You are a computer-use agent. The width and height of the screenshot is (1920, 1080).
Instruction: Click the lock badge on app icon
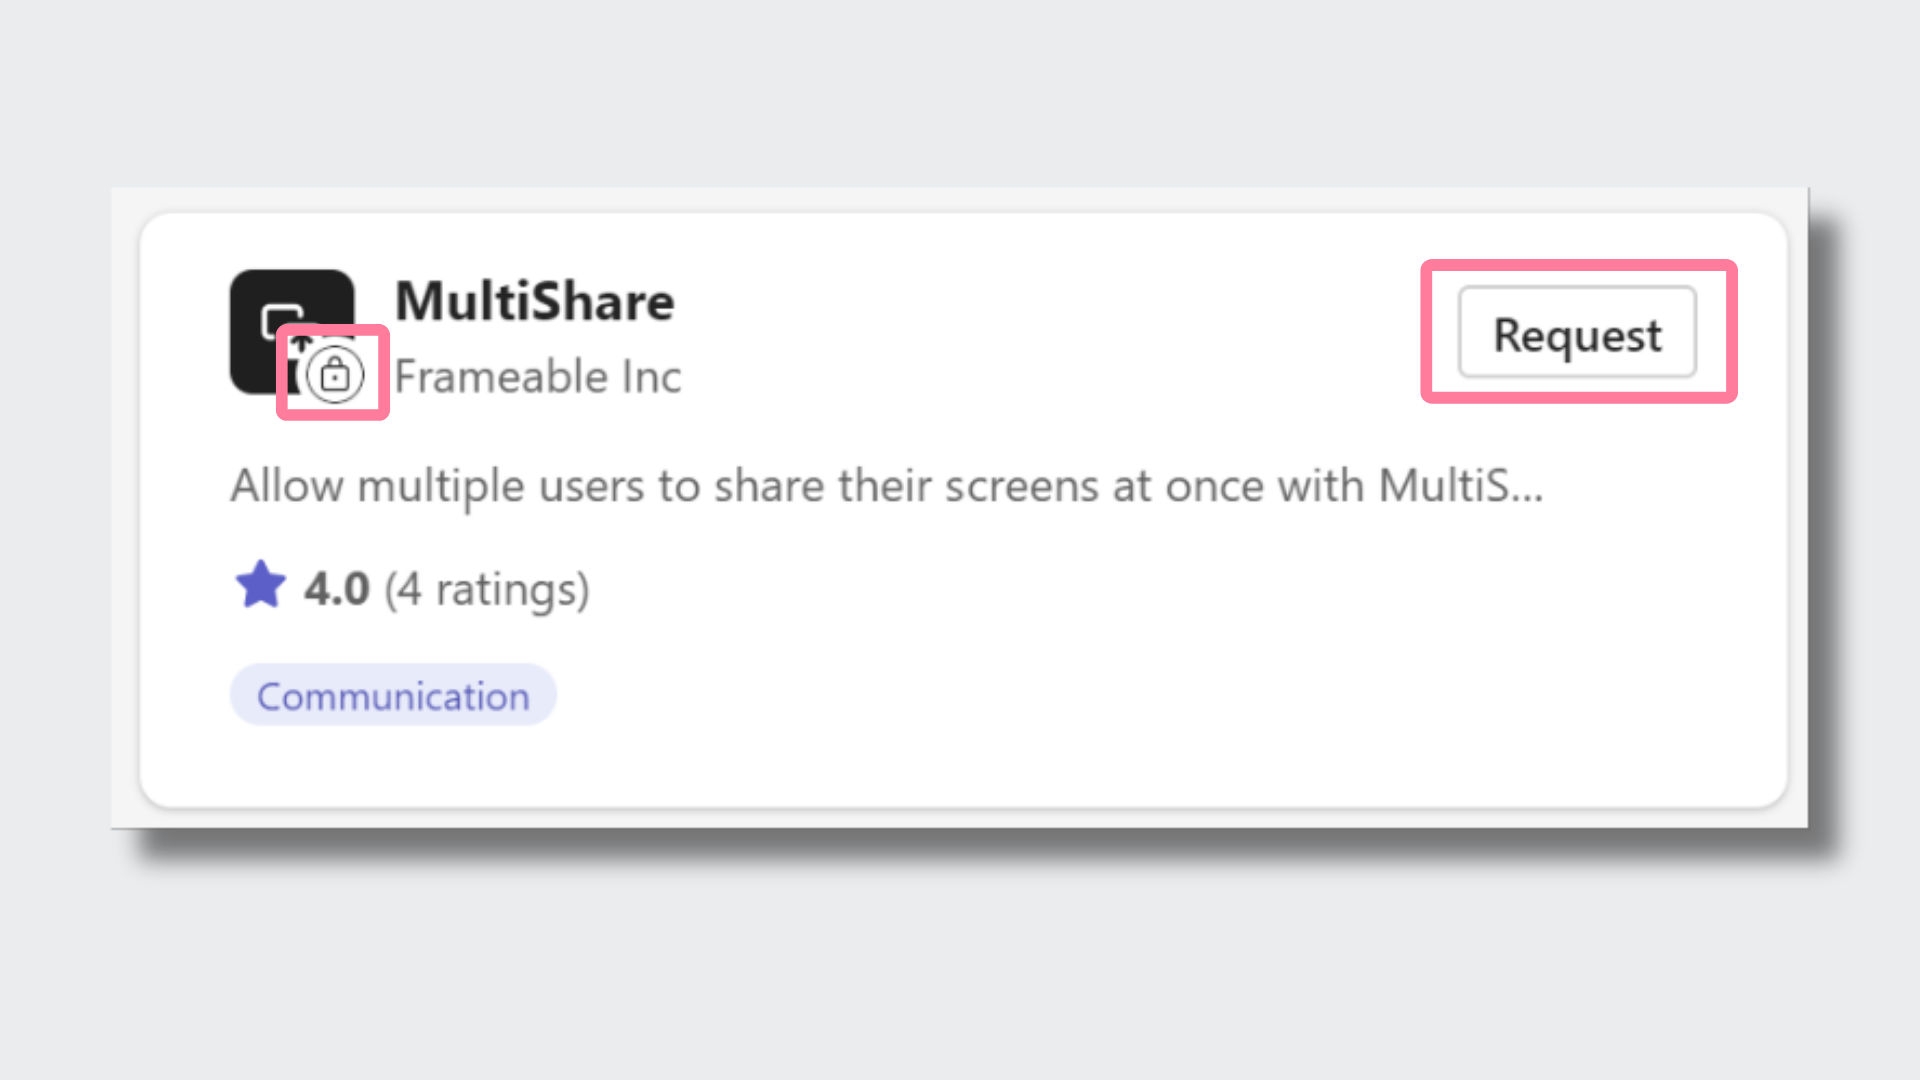[x=334, y=375]
